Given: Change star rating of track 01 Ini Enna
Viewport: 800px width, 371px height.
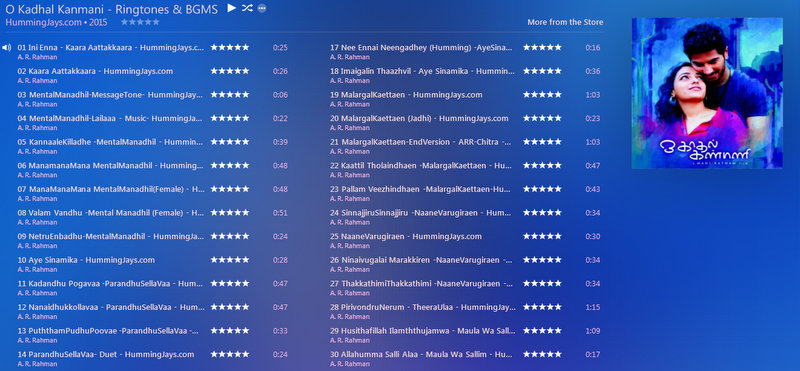Looking at the screenshot, I should pyautogui.click(x=230, y=47).
